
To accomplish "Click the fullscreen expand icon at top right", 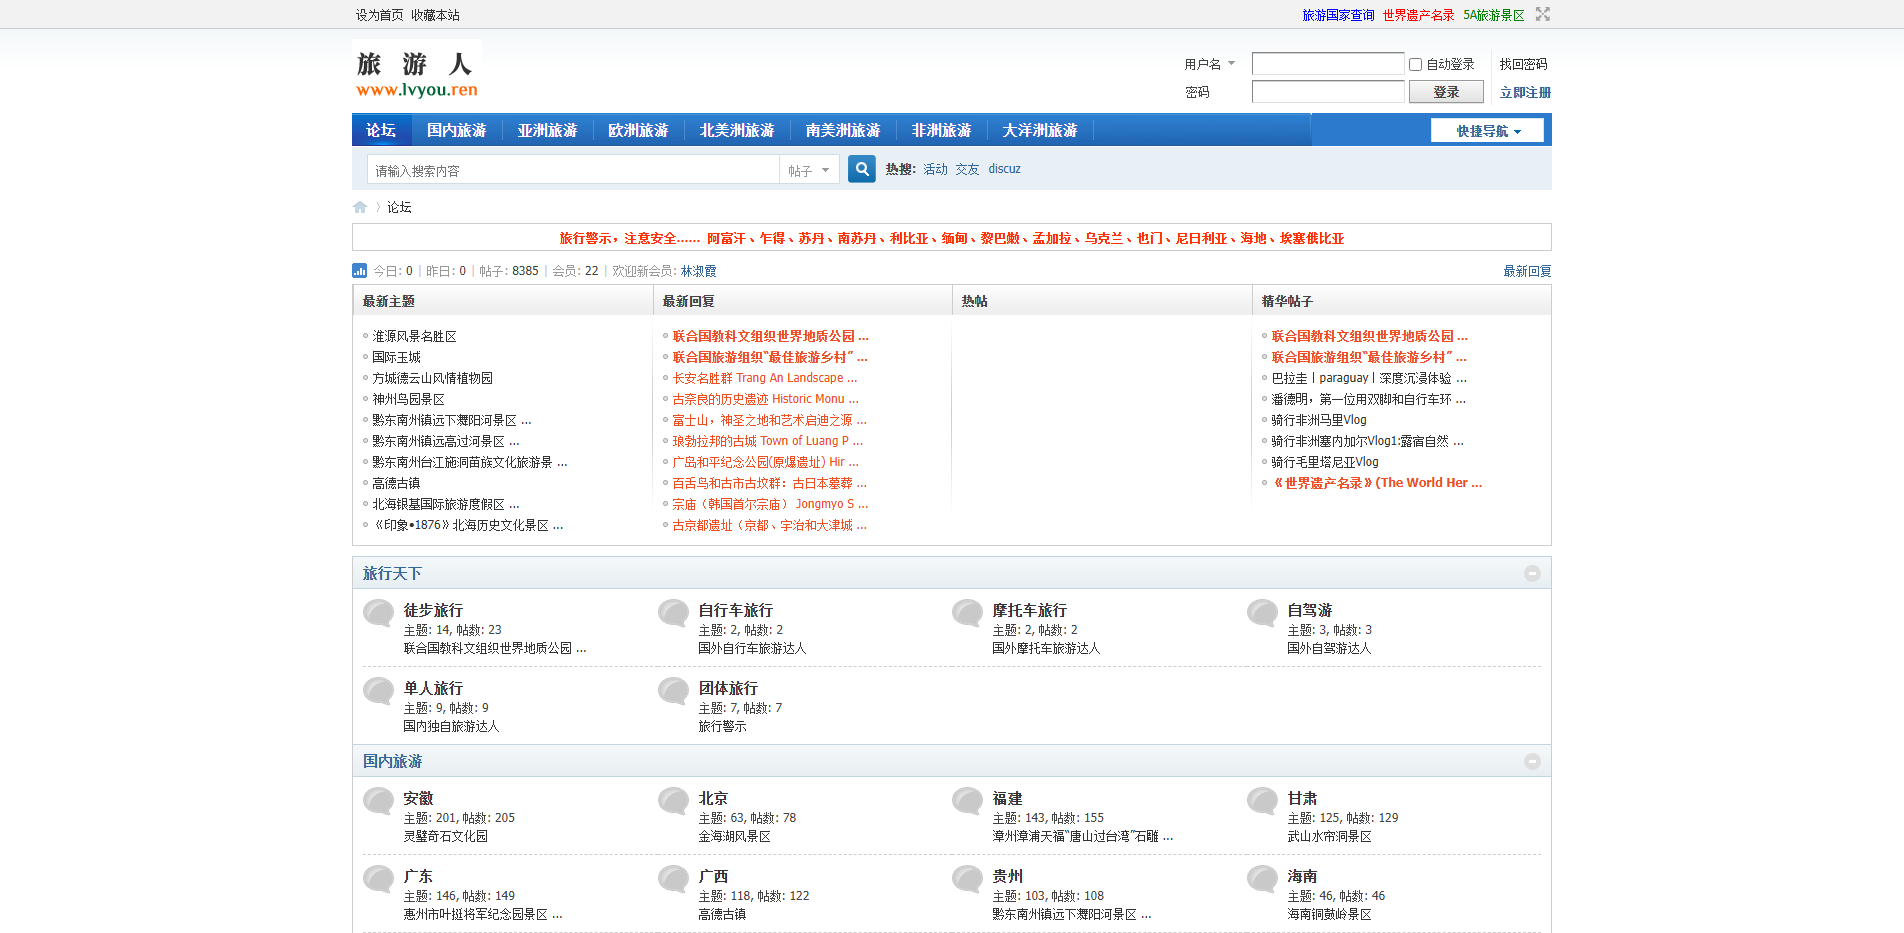I will pyautogui.click(x=1542, y=14).
